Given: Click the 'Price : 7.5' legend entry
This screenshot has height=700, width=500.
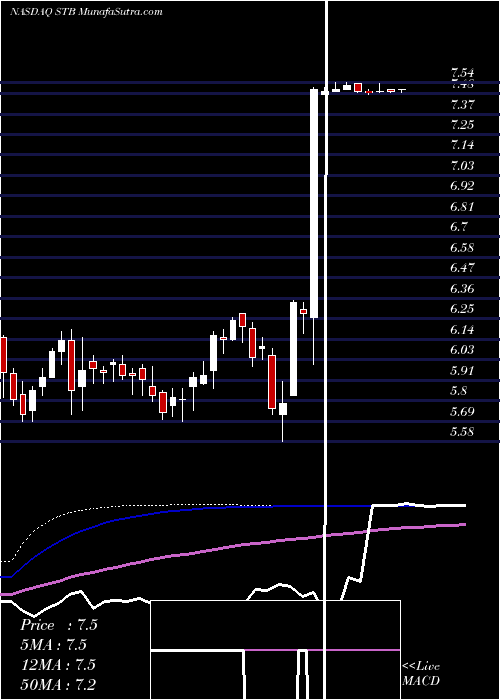Looking at the screenshot, I should pyautogui.click(x=58, y=625).
